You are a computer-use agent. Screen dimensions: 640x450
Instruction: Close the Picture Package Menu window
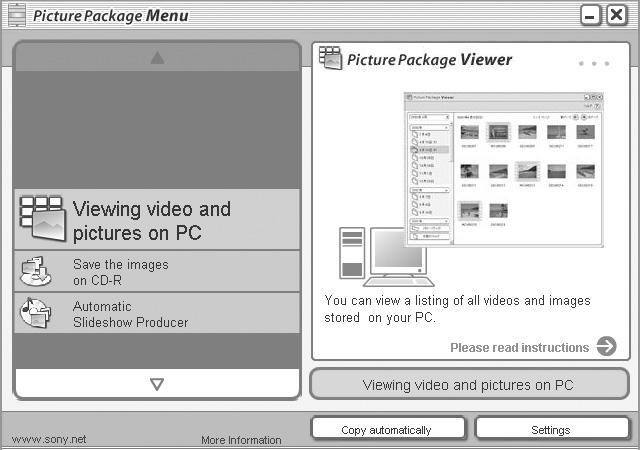point(617,16)
